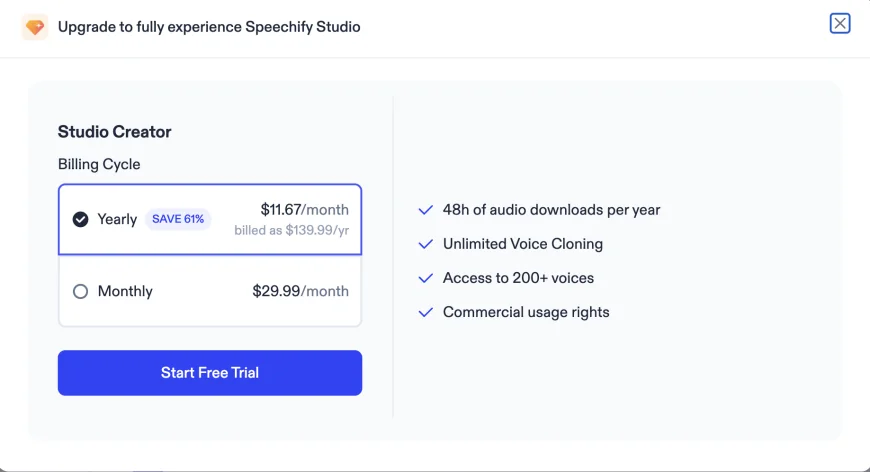Image resolution: width=870 pixels, height=472 pixels.
Task: Choose the Monthly billing radio button
Action: (81, 292)
